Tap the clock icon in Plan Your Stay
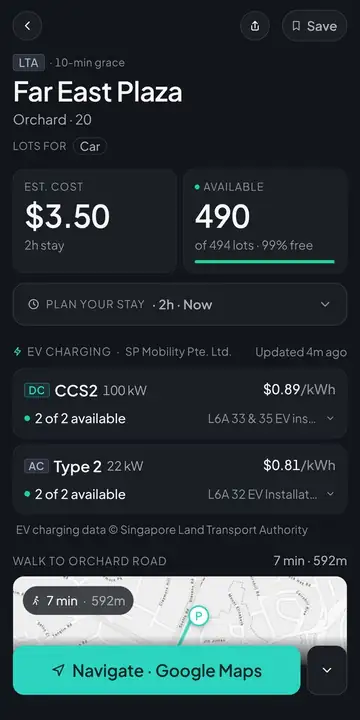This screenshot has width=360, height=720. click(x=34, y=304)
